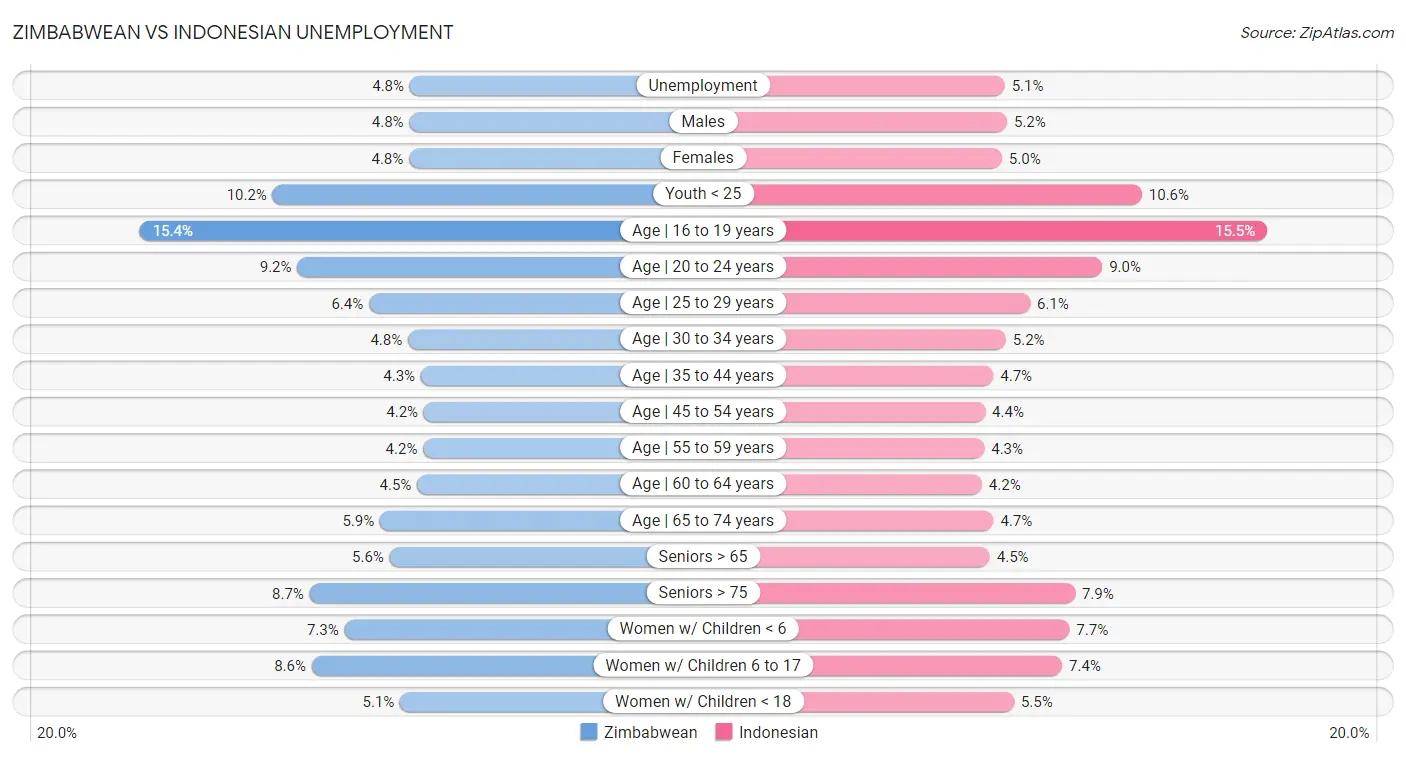Select the Seniors > 65 category label
The width and height of the screenshot is (1406, 757).
coord(703,557)
